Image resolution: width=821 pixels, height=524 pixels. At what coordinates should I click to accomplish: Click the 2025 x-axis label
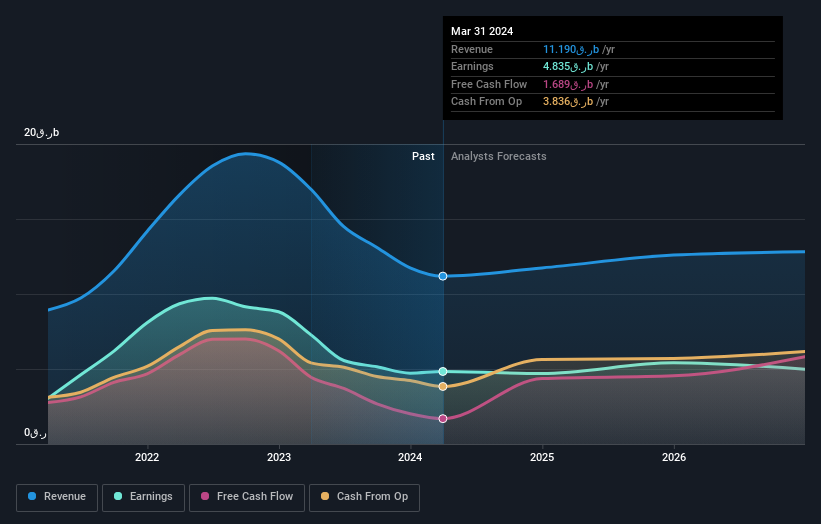coord(542,457)
